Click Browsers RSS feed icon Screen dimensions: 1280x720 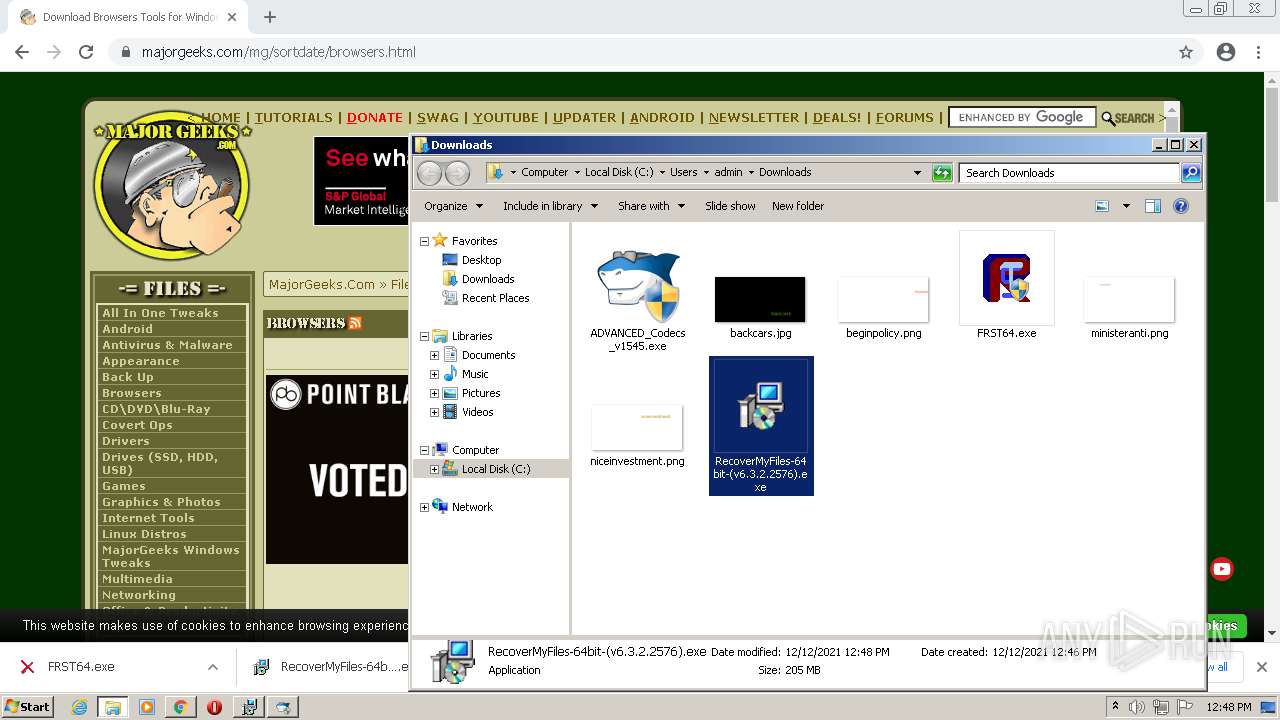(x=355, y=323)
